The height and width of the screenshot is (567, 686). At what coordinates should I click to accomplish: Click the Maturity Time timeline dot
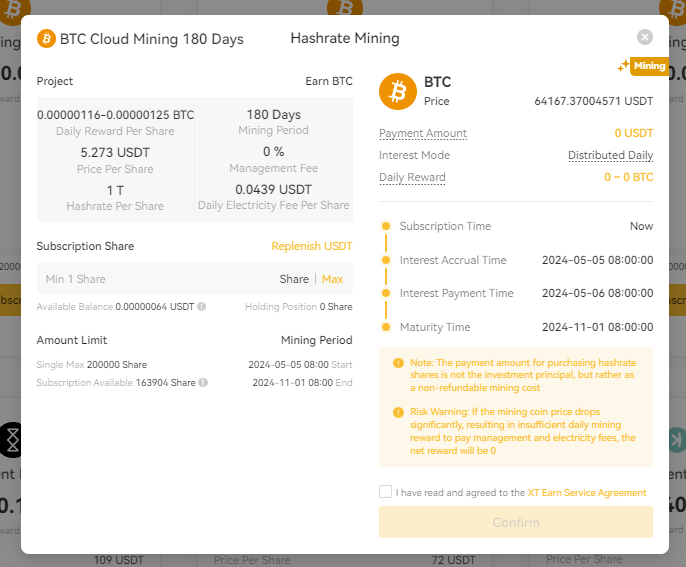(386, 327)
